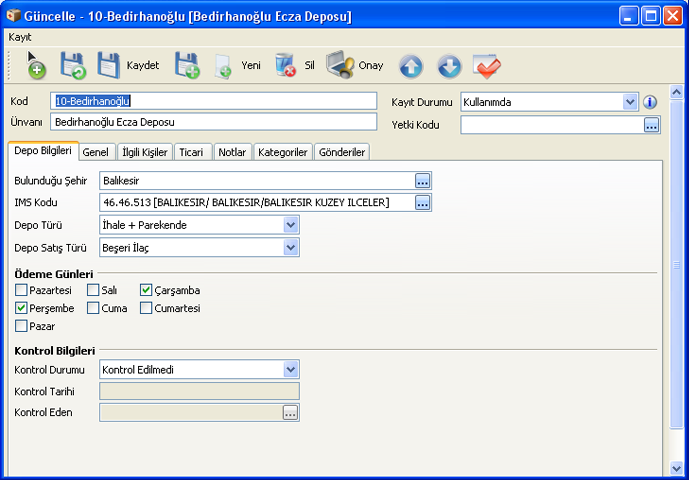Image resolution: width=689 pixels, height=480 pixels.
Task: Uncheck the Perşembe payment day
Action: click(21, 308)
